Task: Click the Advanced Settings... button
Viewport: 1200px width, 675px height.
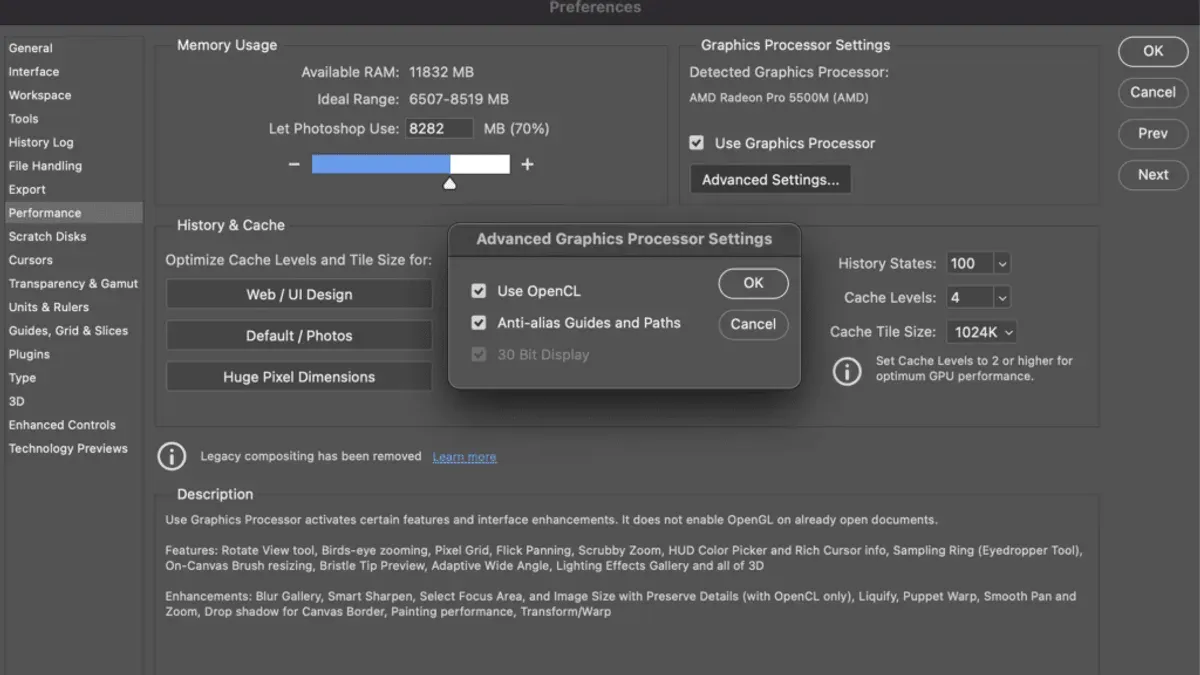Action: [770, 180]
